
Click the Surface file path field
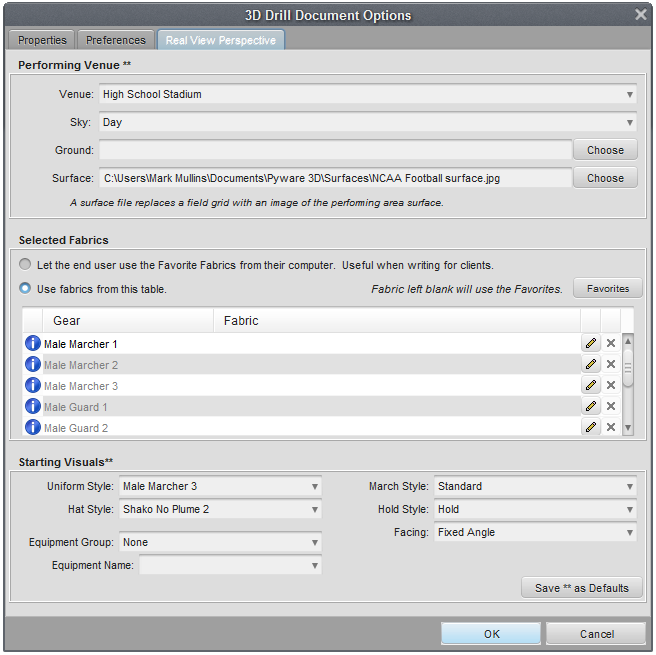[x=335, y=178]
